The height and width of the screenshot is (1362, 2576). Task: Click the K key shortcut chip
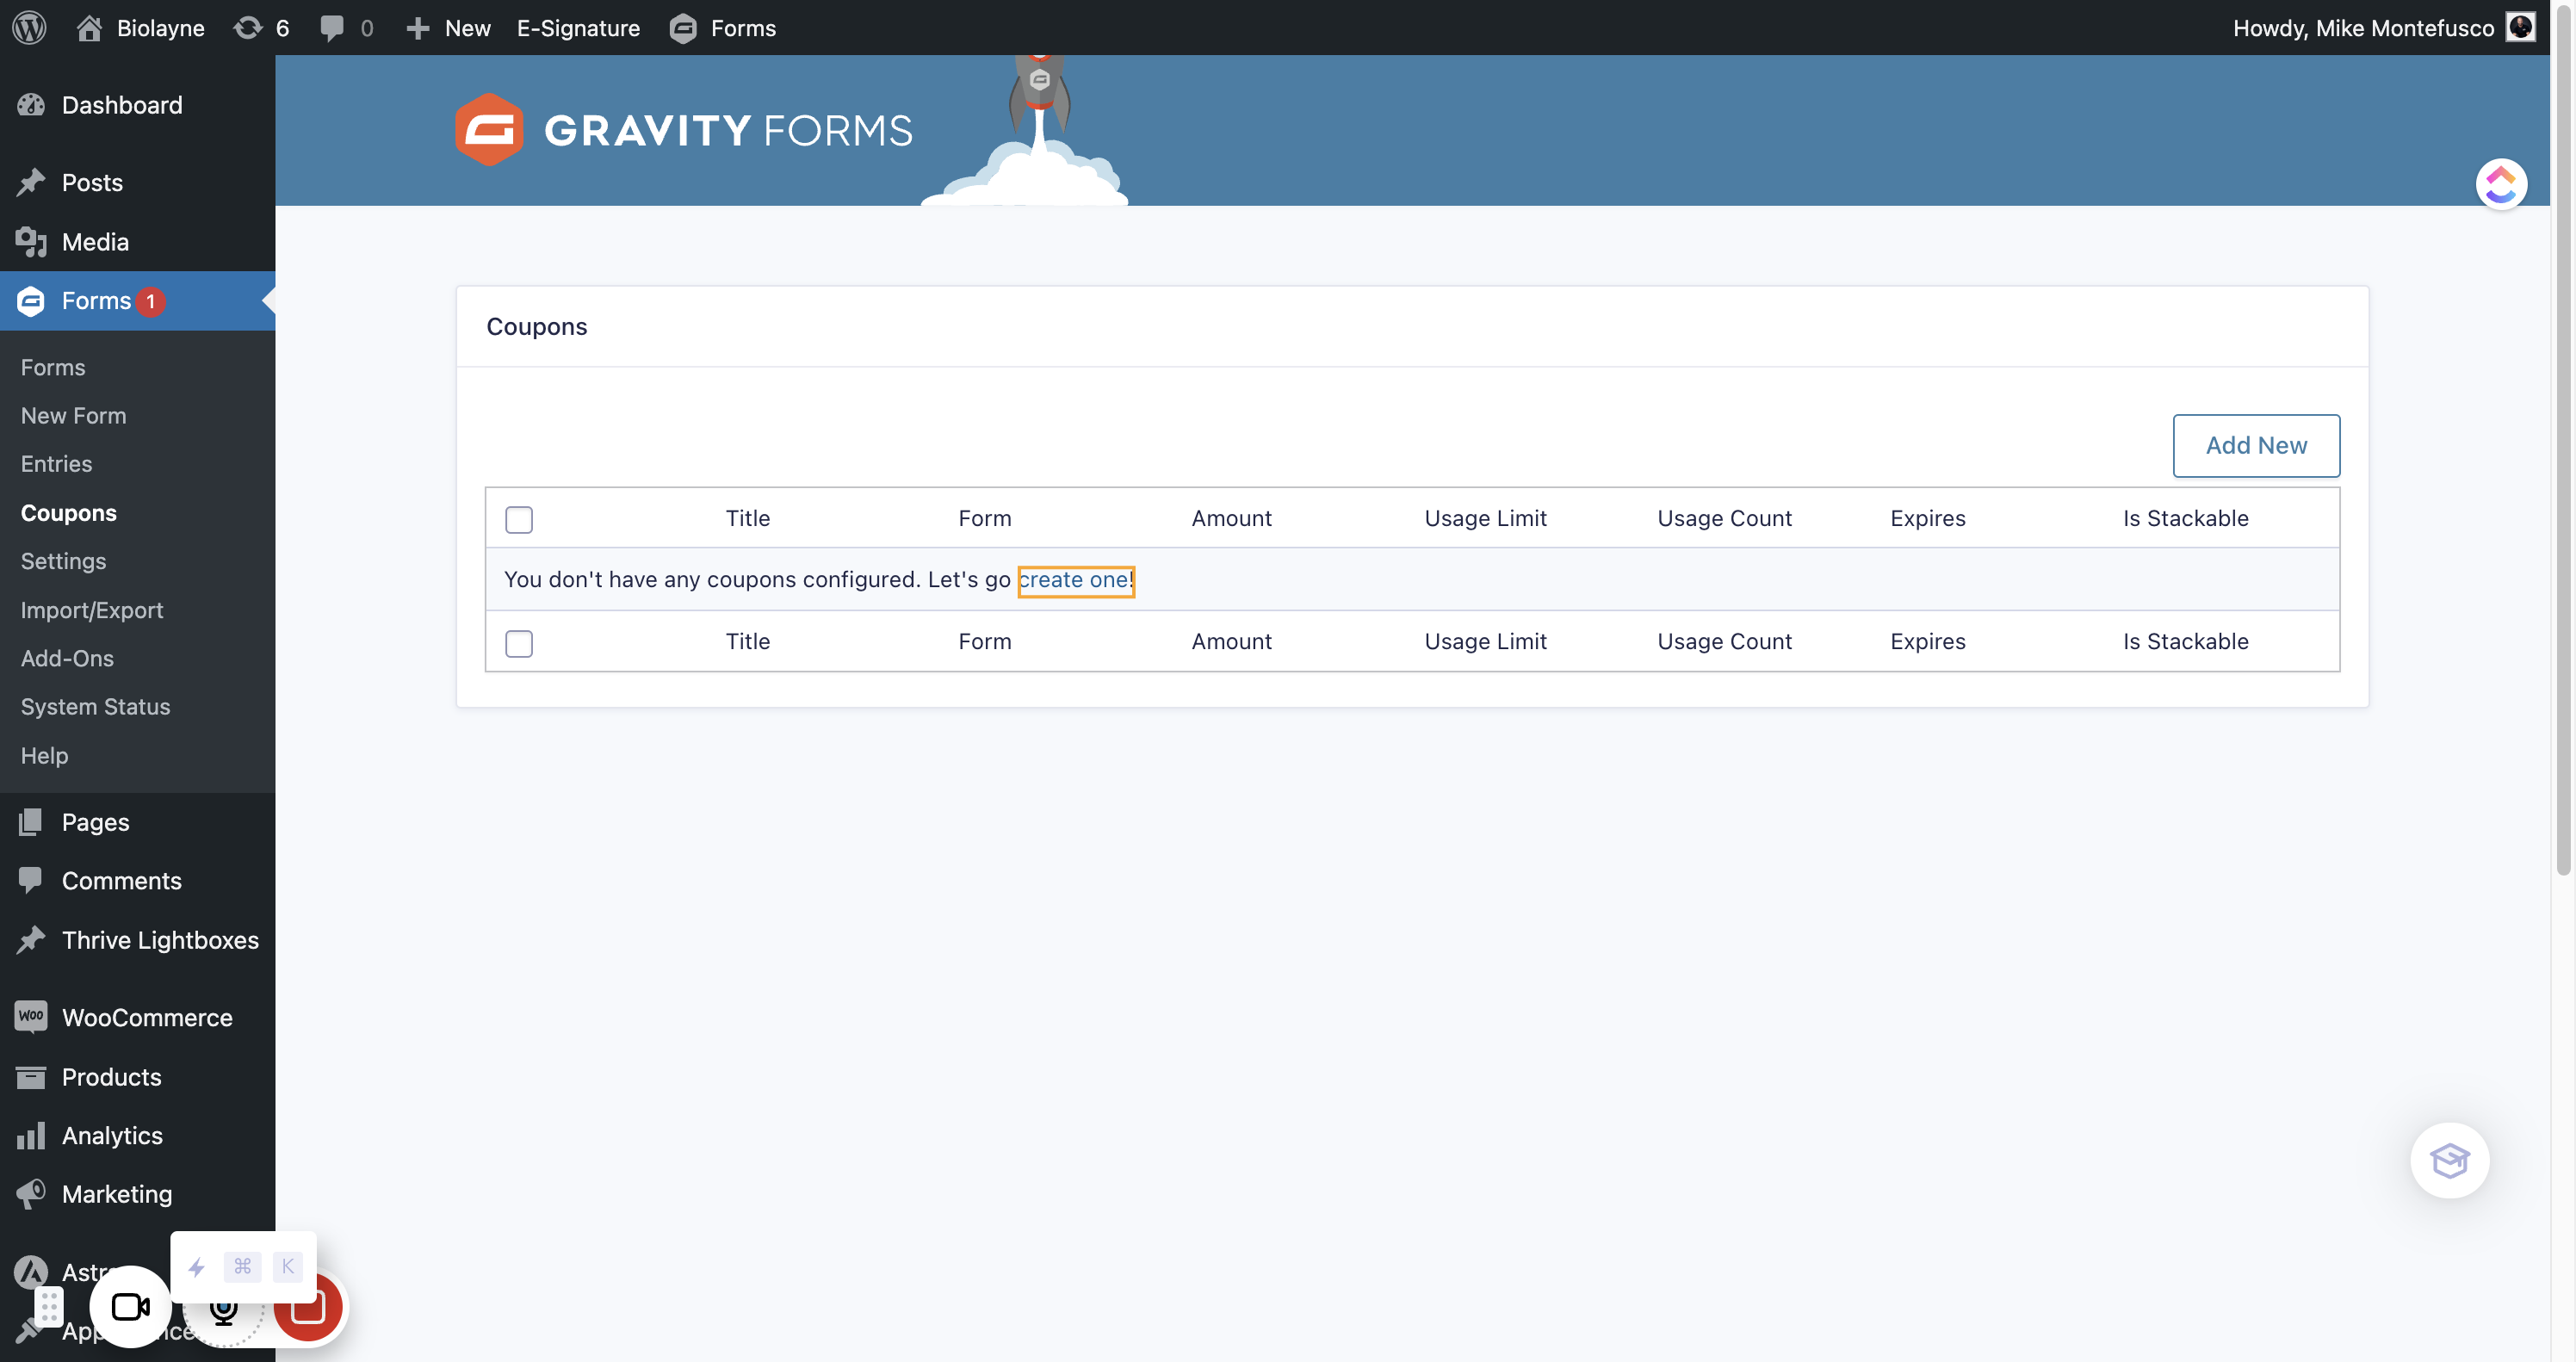coord(287,1267)
